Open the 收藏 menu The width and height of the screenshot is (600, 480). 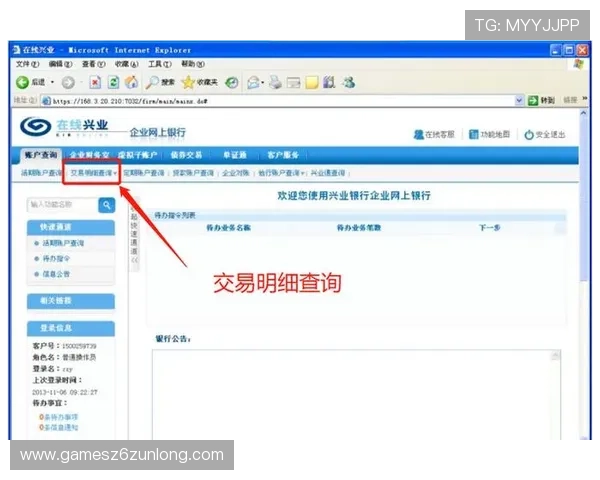(127, 64)
